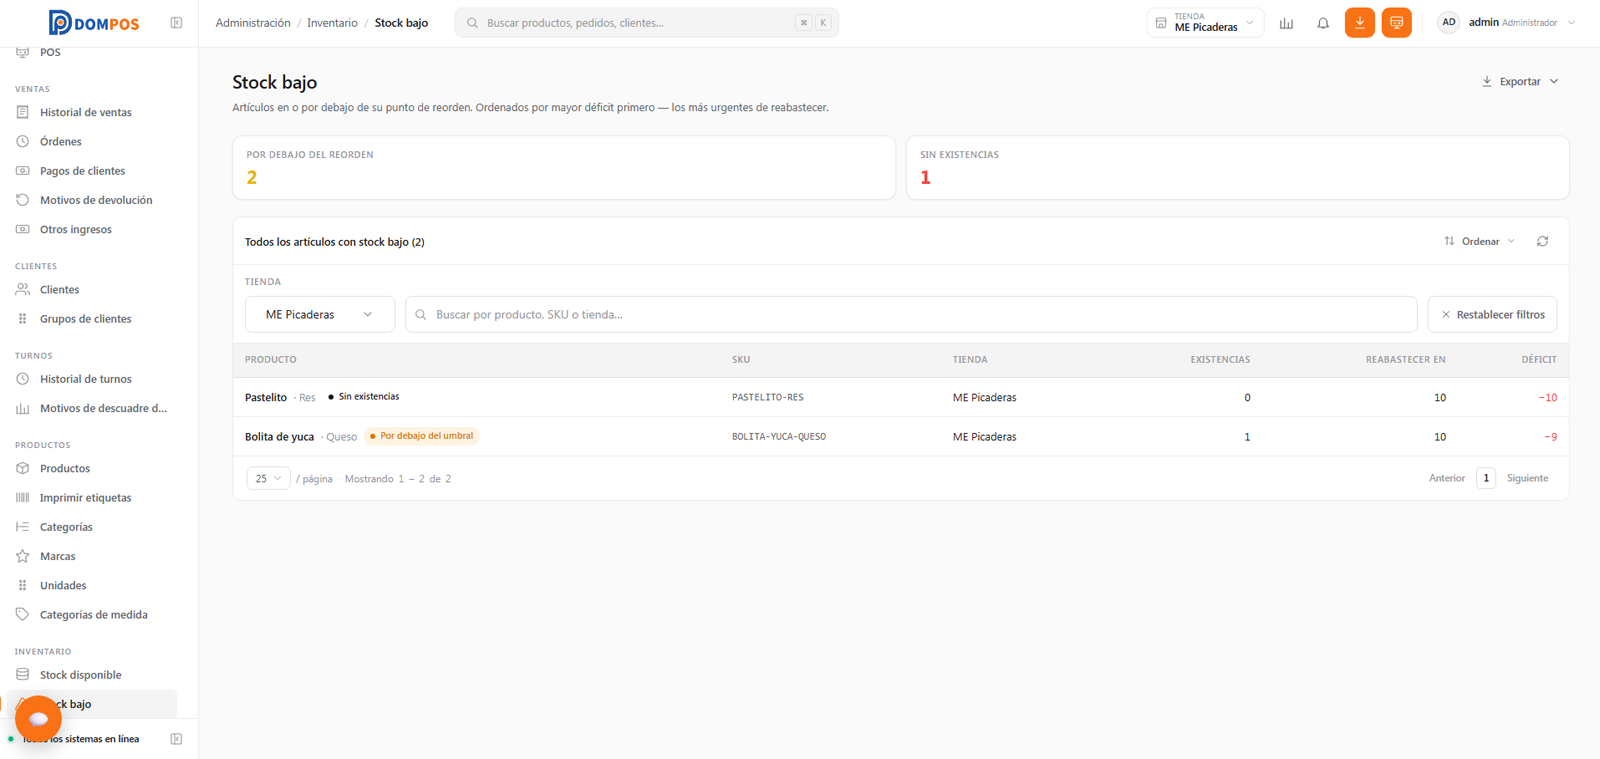Click Restablecer filtros button

tap(1492, 314)
